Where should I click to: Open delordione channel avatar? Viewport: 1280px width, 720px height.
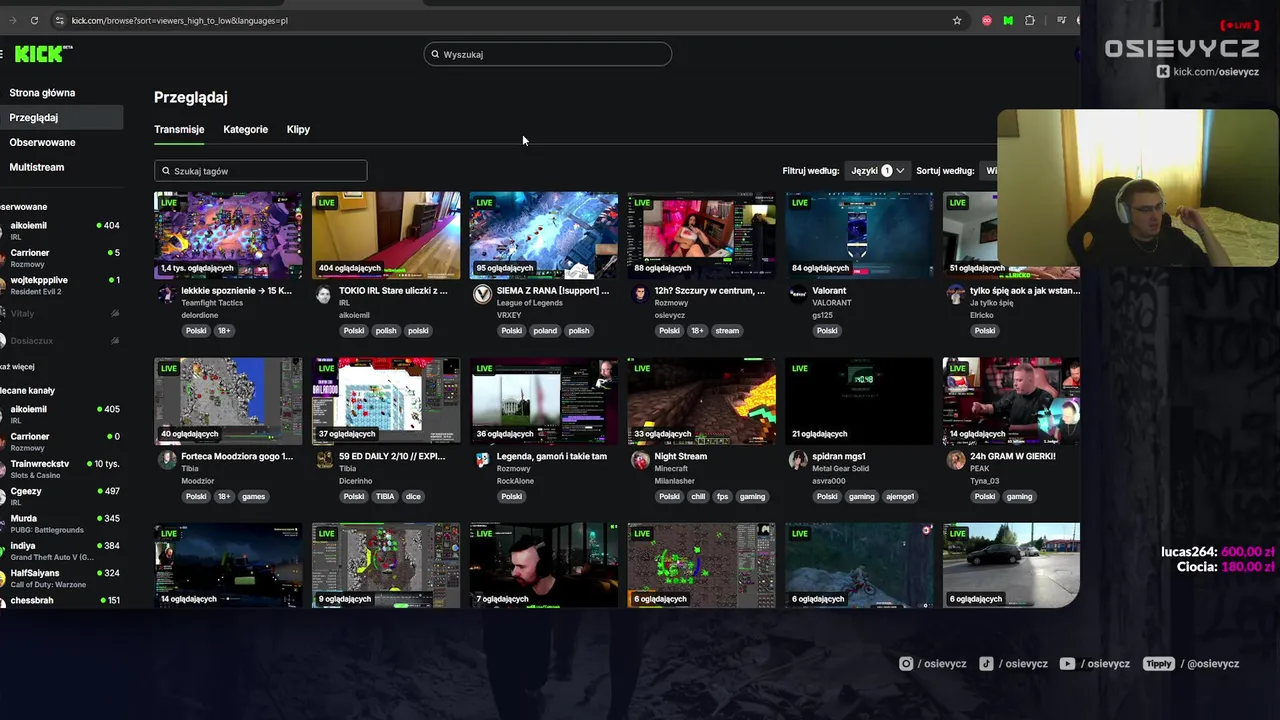coord(166,294)
